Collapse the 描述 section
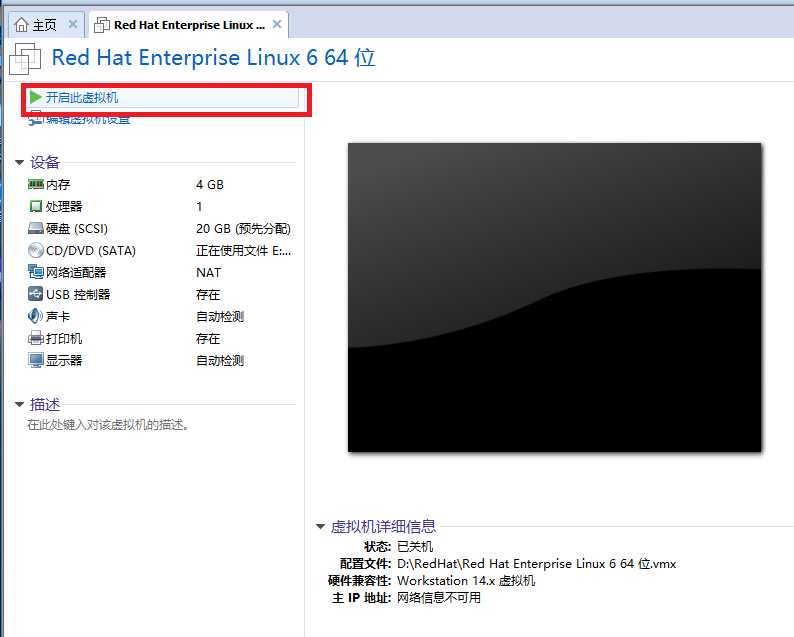This screenshot has width=794, height=637. tap(20, 404)
